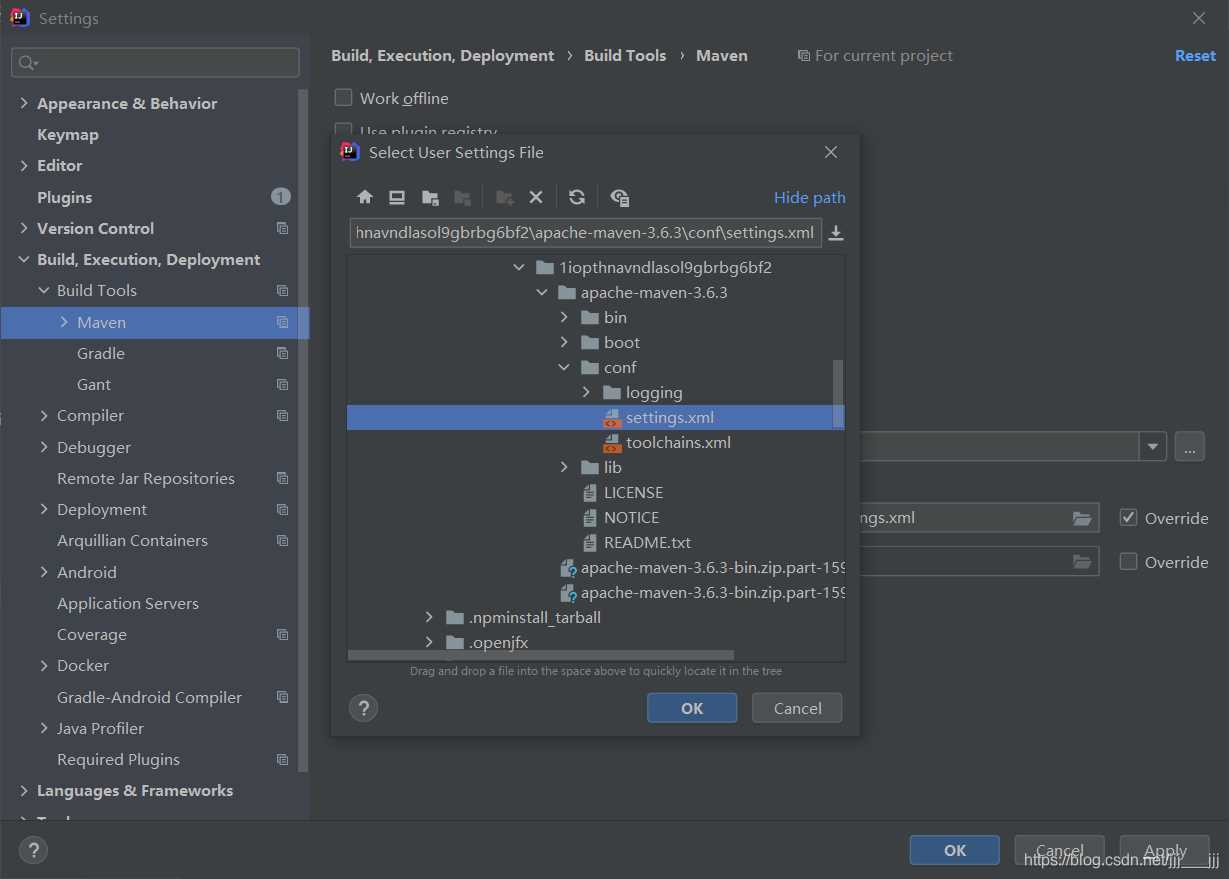Toggle Override for local repository
This screenshot has width=1229, height=879.
[x=1129, y=562]
